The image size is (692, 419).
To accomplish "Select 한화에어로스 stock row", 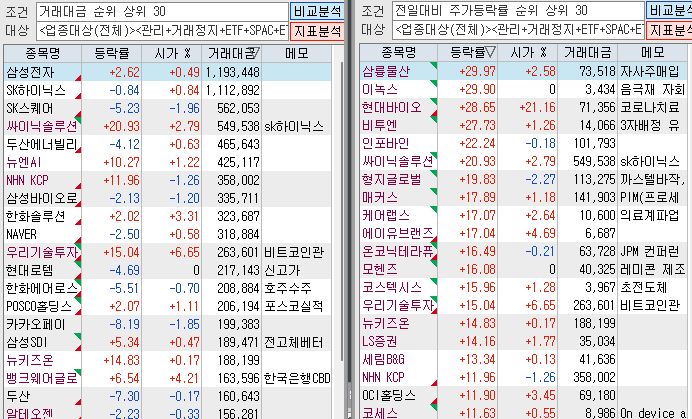I will tap(168, 288).
